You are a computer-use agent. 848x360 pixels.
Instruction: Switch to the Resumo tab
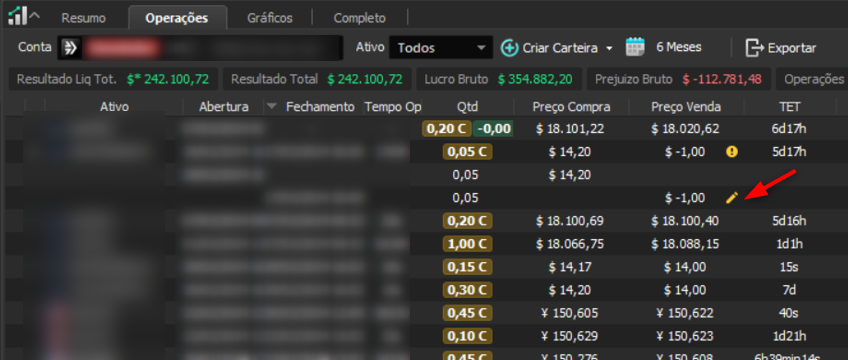(x=83, y=18)
